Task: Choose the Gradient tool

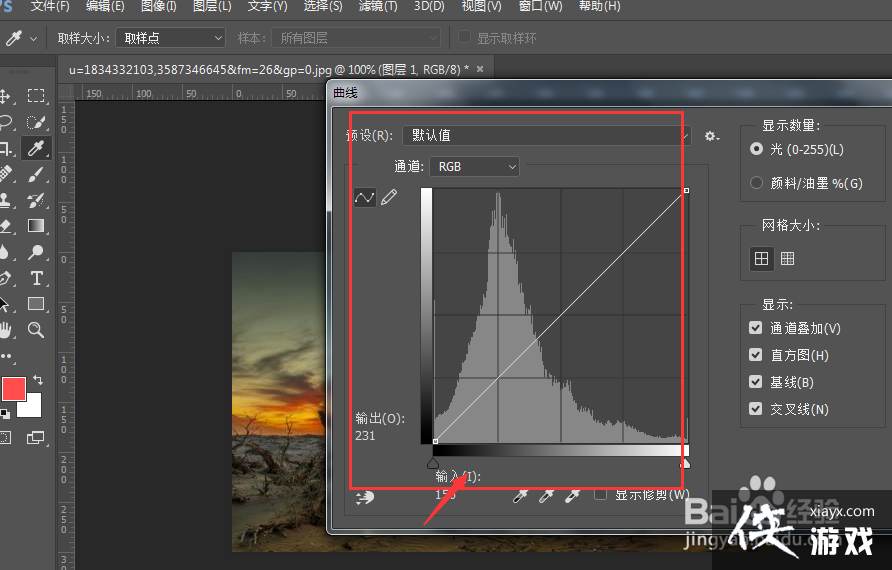Action: click(x=36, y=226)
